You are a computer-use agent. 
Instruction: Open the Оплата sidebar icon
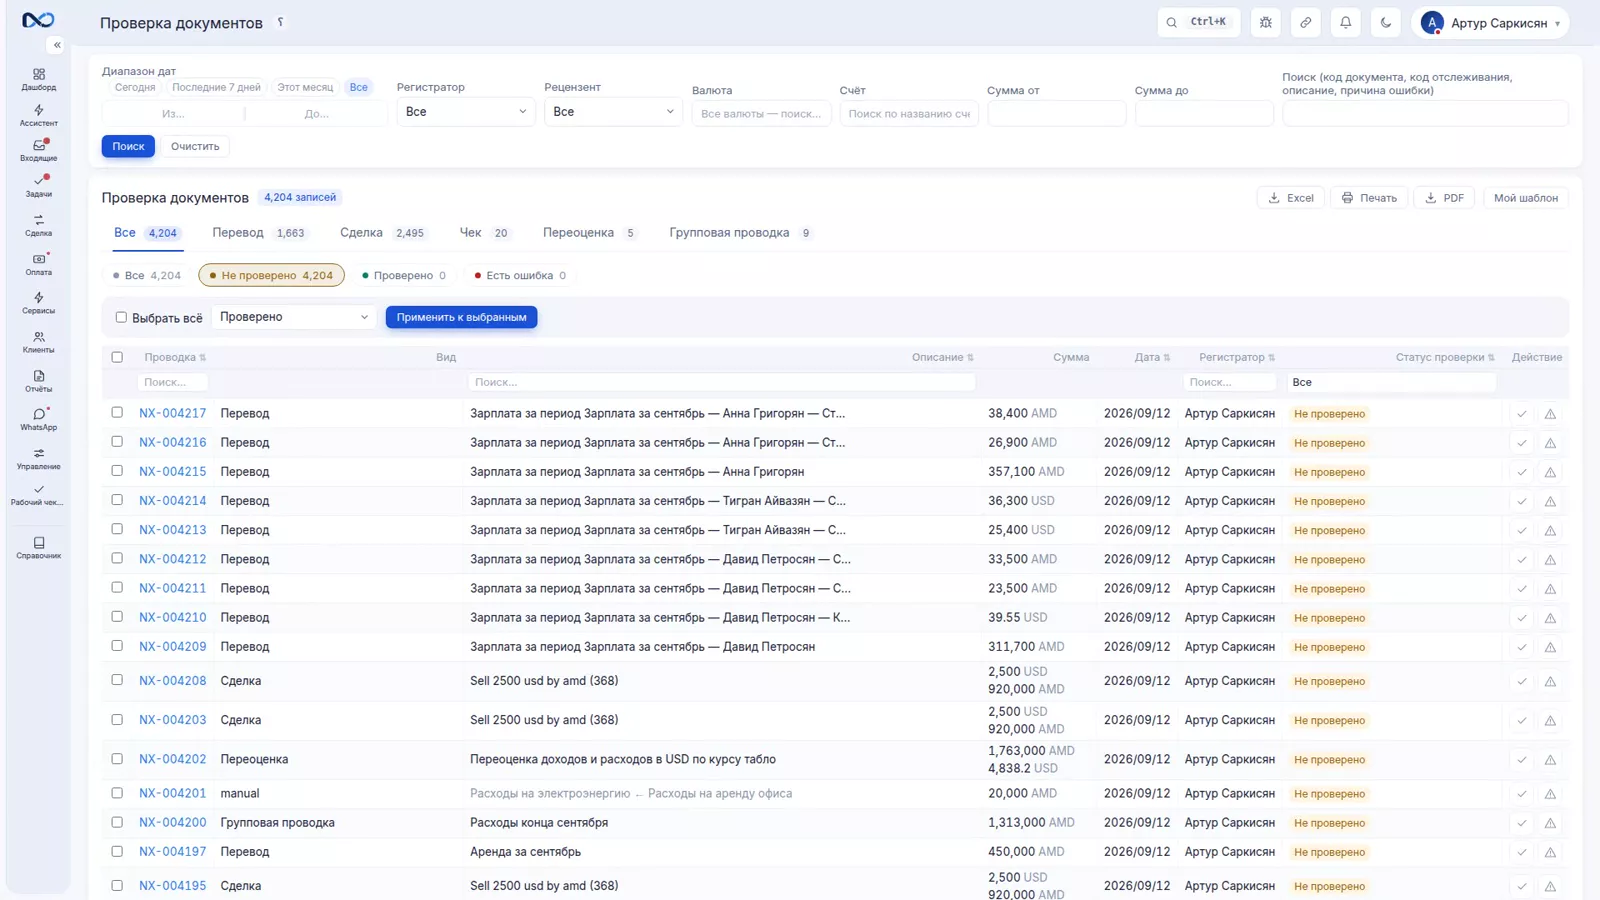coord(38,264)
